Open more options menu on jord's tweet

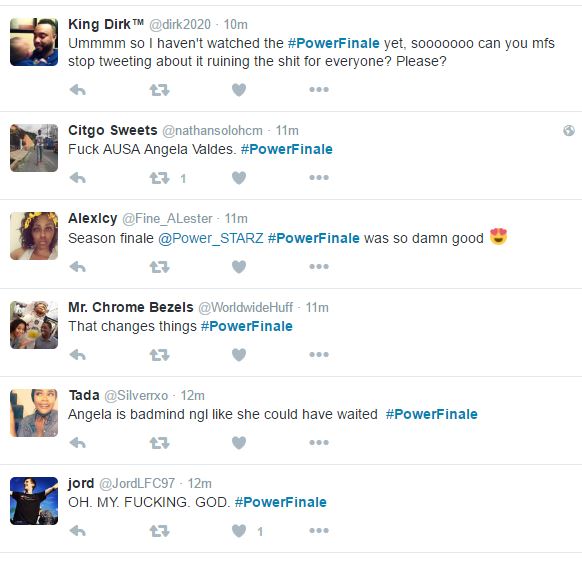point(319,531)
